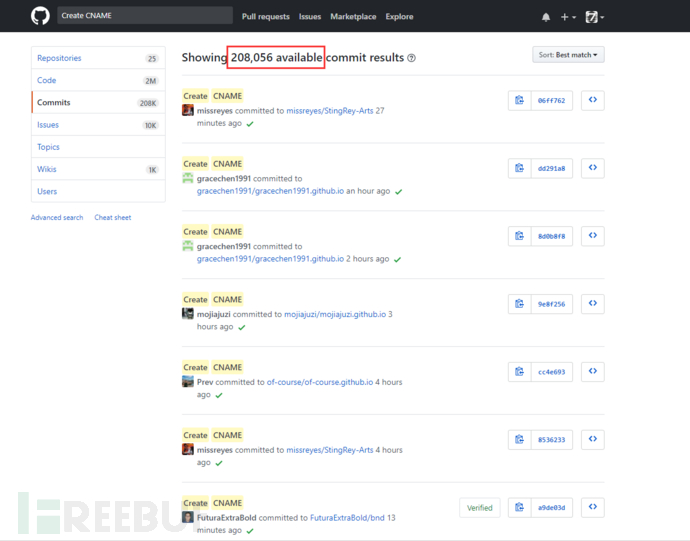690x541 pixels.
Task: Browse repository at commit 9e8f256 code icon
Action: (593, 303)
